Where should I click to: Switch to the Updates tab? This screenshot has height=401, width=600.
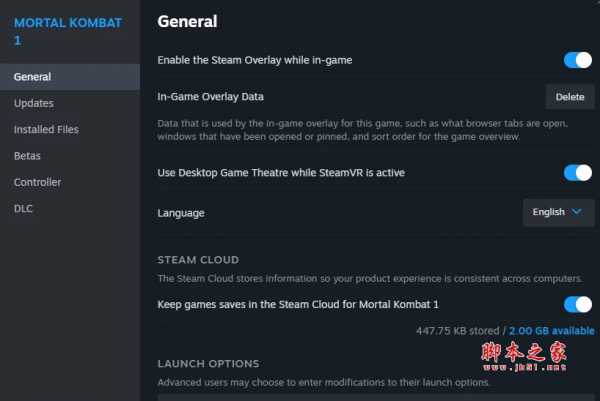34,103
